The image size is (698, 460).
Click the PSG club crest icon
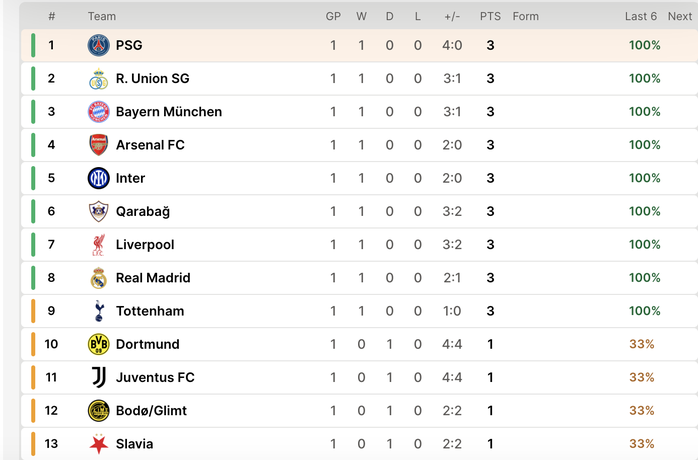98,45
